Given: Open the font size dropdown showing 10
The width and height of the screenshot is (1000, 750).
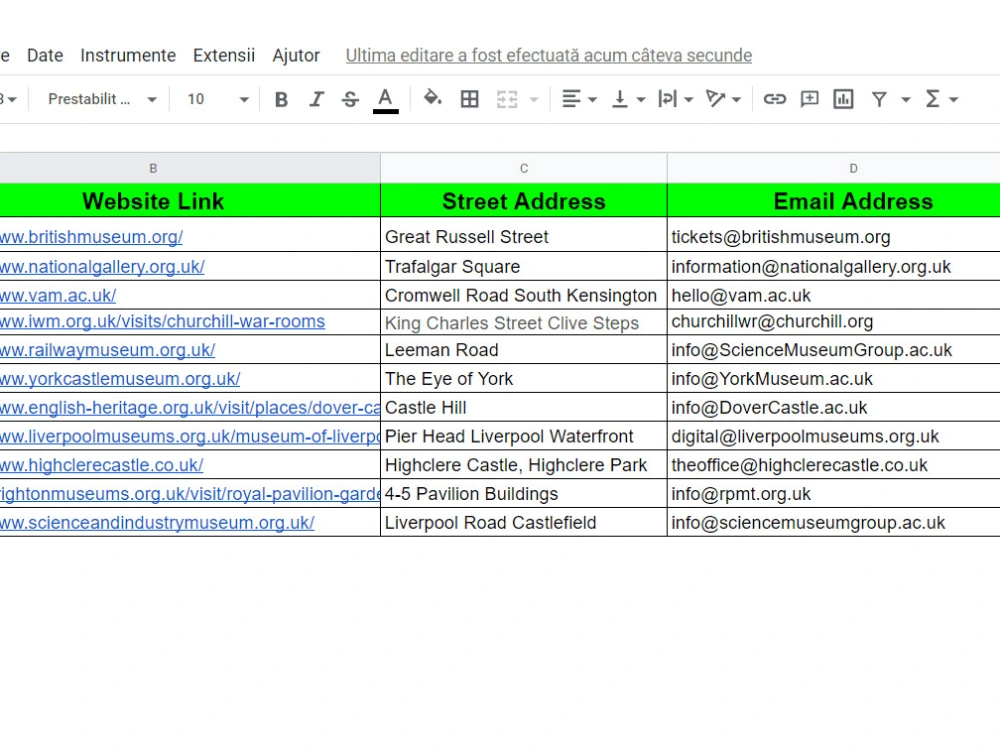Looking at the screenshot, I should tap(217, 99).
